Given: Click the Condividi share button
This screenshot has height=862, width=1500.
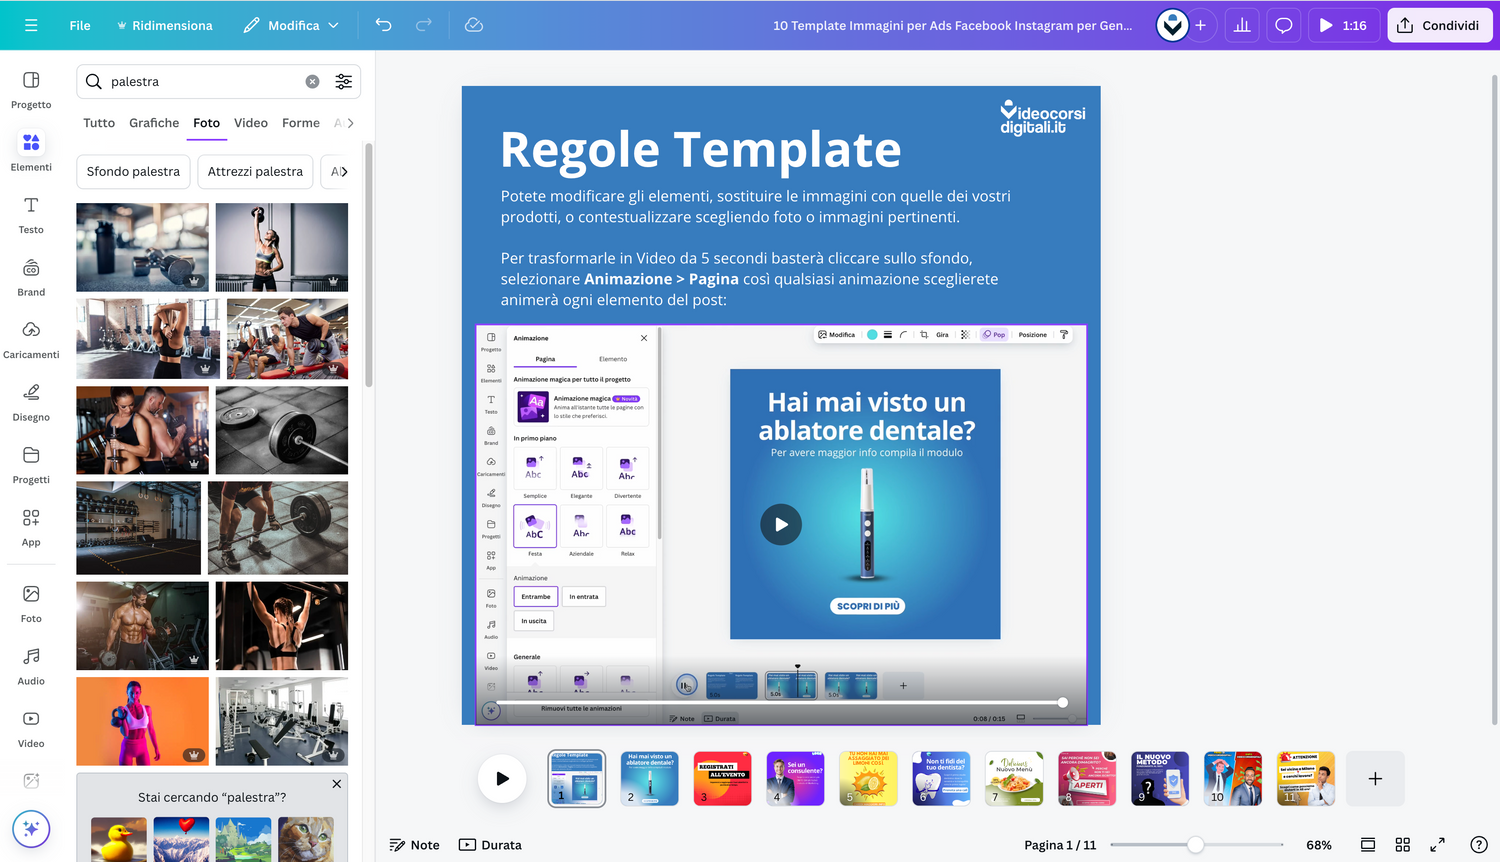Looking at the screenshot, I should (1439, 25).
